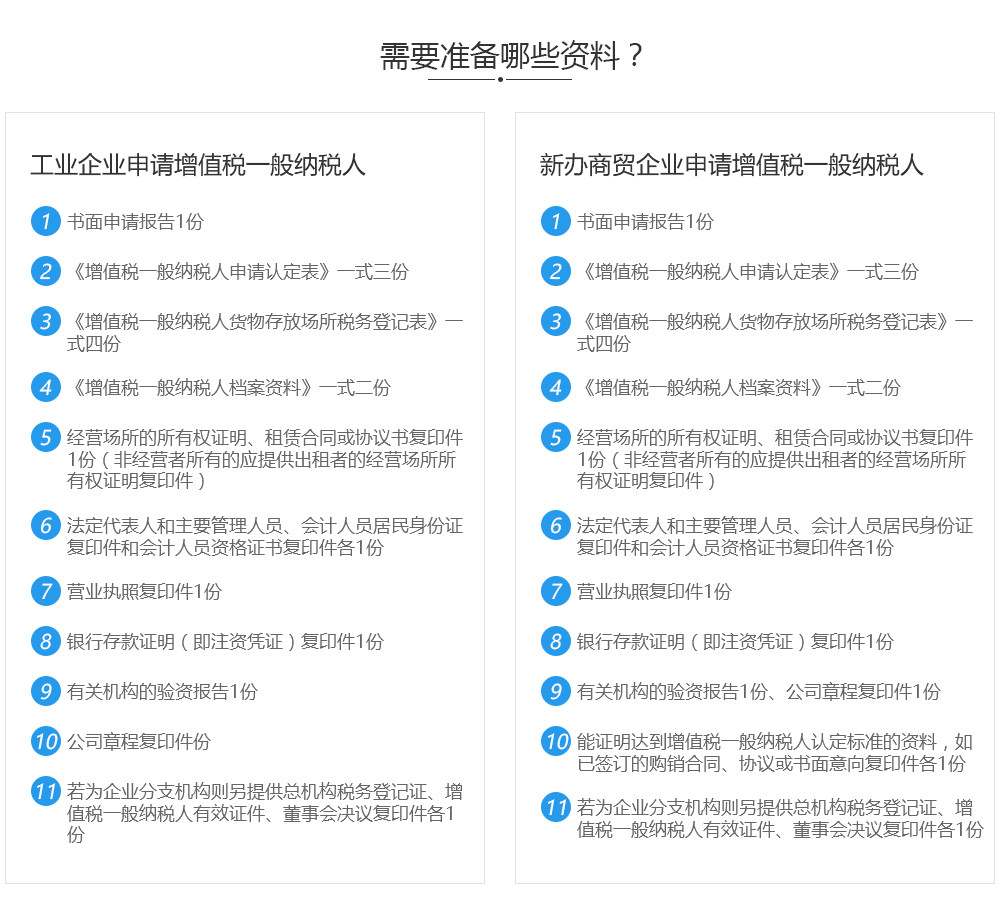Click number 8 badge in 工业企业 list
Screen dimensions: 1000x924
click(x=46, y=641)
